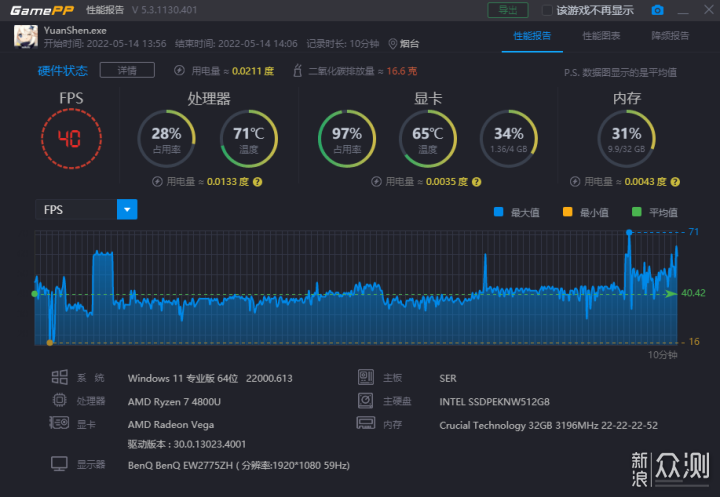Click the maximum 71 peak marker on chart
Image resolution: width=720 pixels, height=497 pixels.
629,232
